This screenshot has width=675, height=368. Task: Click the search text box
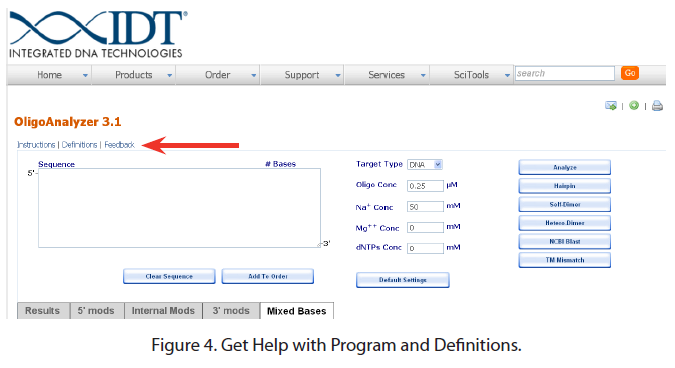click(564, 74)
